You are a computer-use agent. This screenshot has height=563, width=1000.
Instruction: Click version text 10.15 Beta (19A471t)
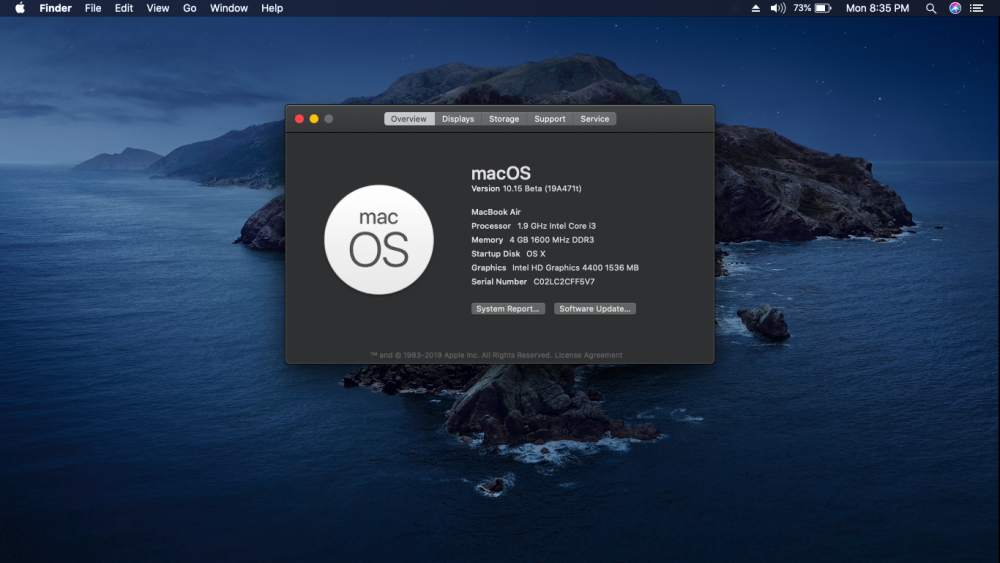click(x=542, y=189)
